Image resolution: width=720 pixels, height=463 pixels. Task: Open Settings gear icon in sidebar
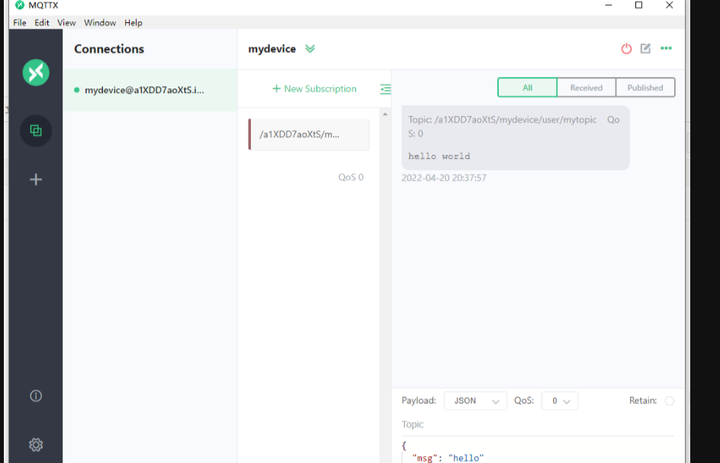[36, 445]
